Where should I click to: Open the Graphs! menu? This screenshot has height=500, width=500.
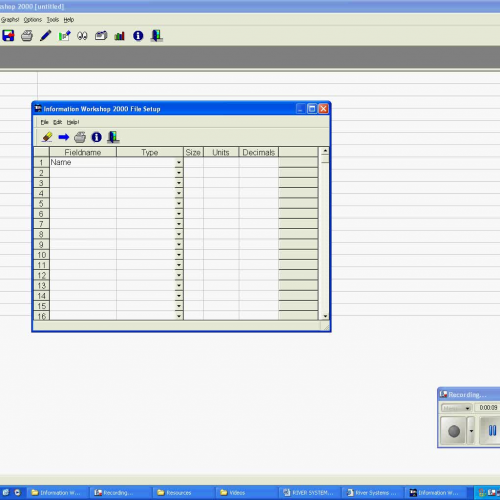[10, 20]
